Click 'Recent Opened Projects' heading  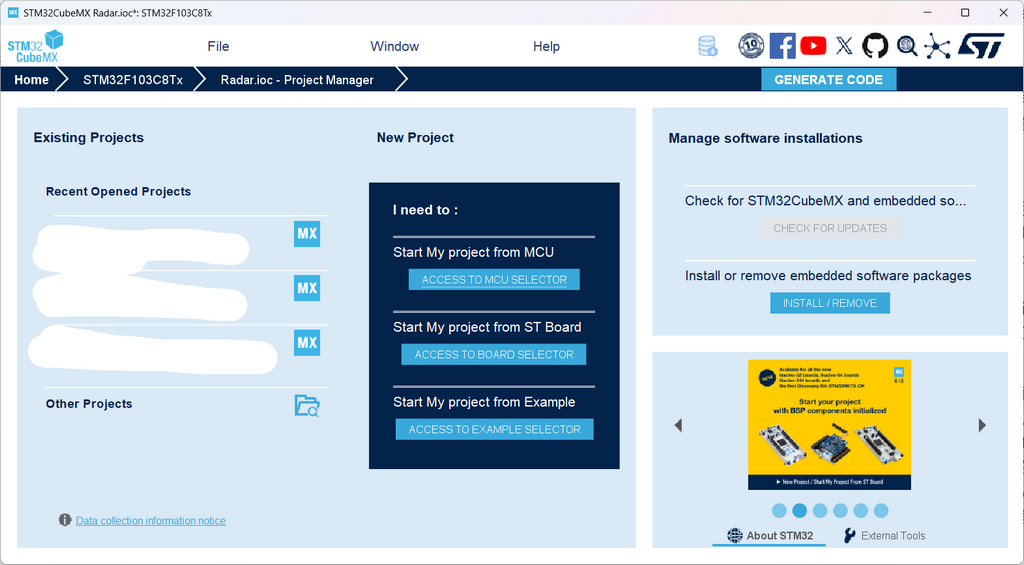click(118, 191)
